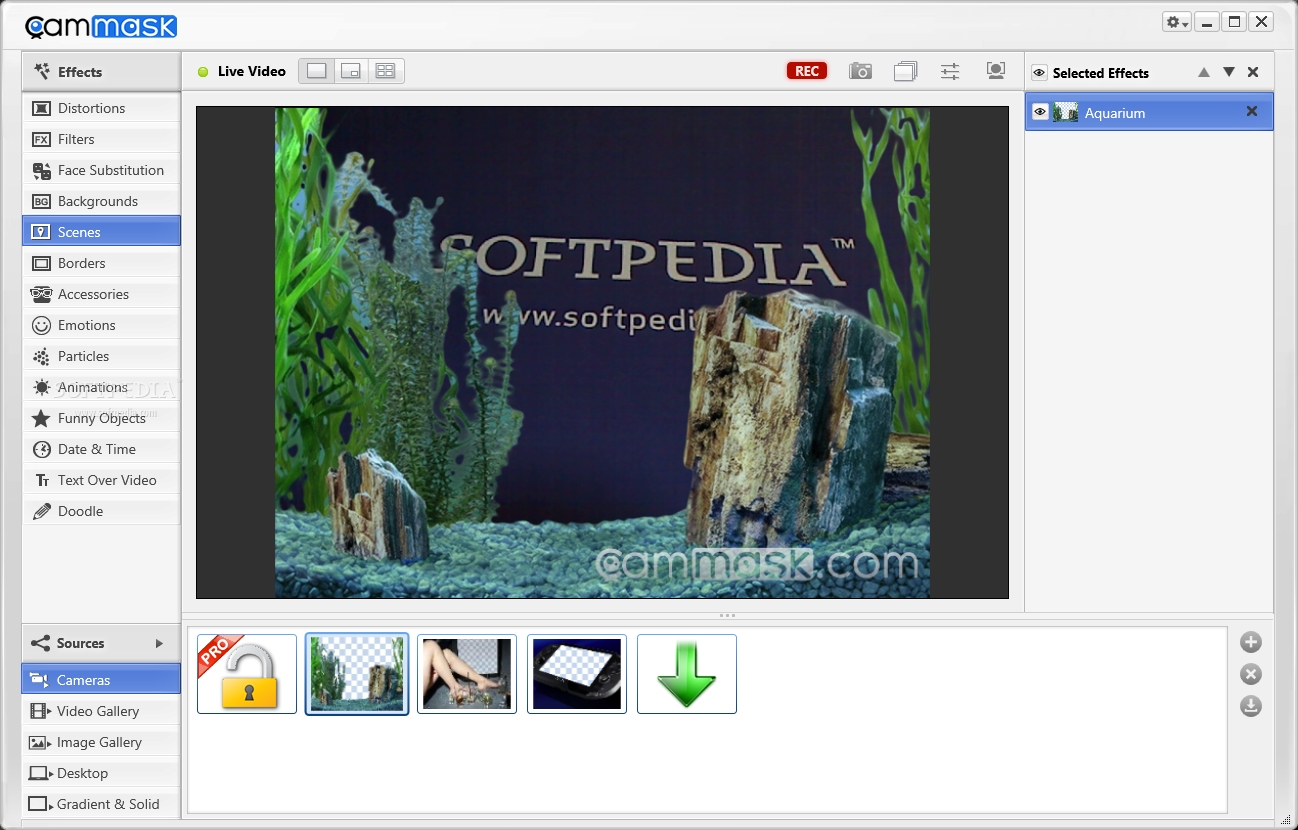Delete item with the round X button
The image size is (1298, 830).
point(1251,674)
